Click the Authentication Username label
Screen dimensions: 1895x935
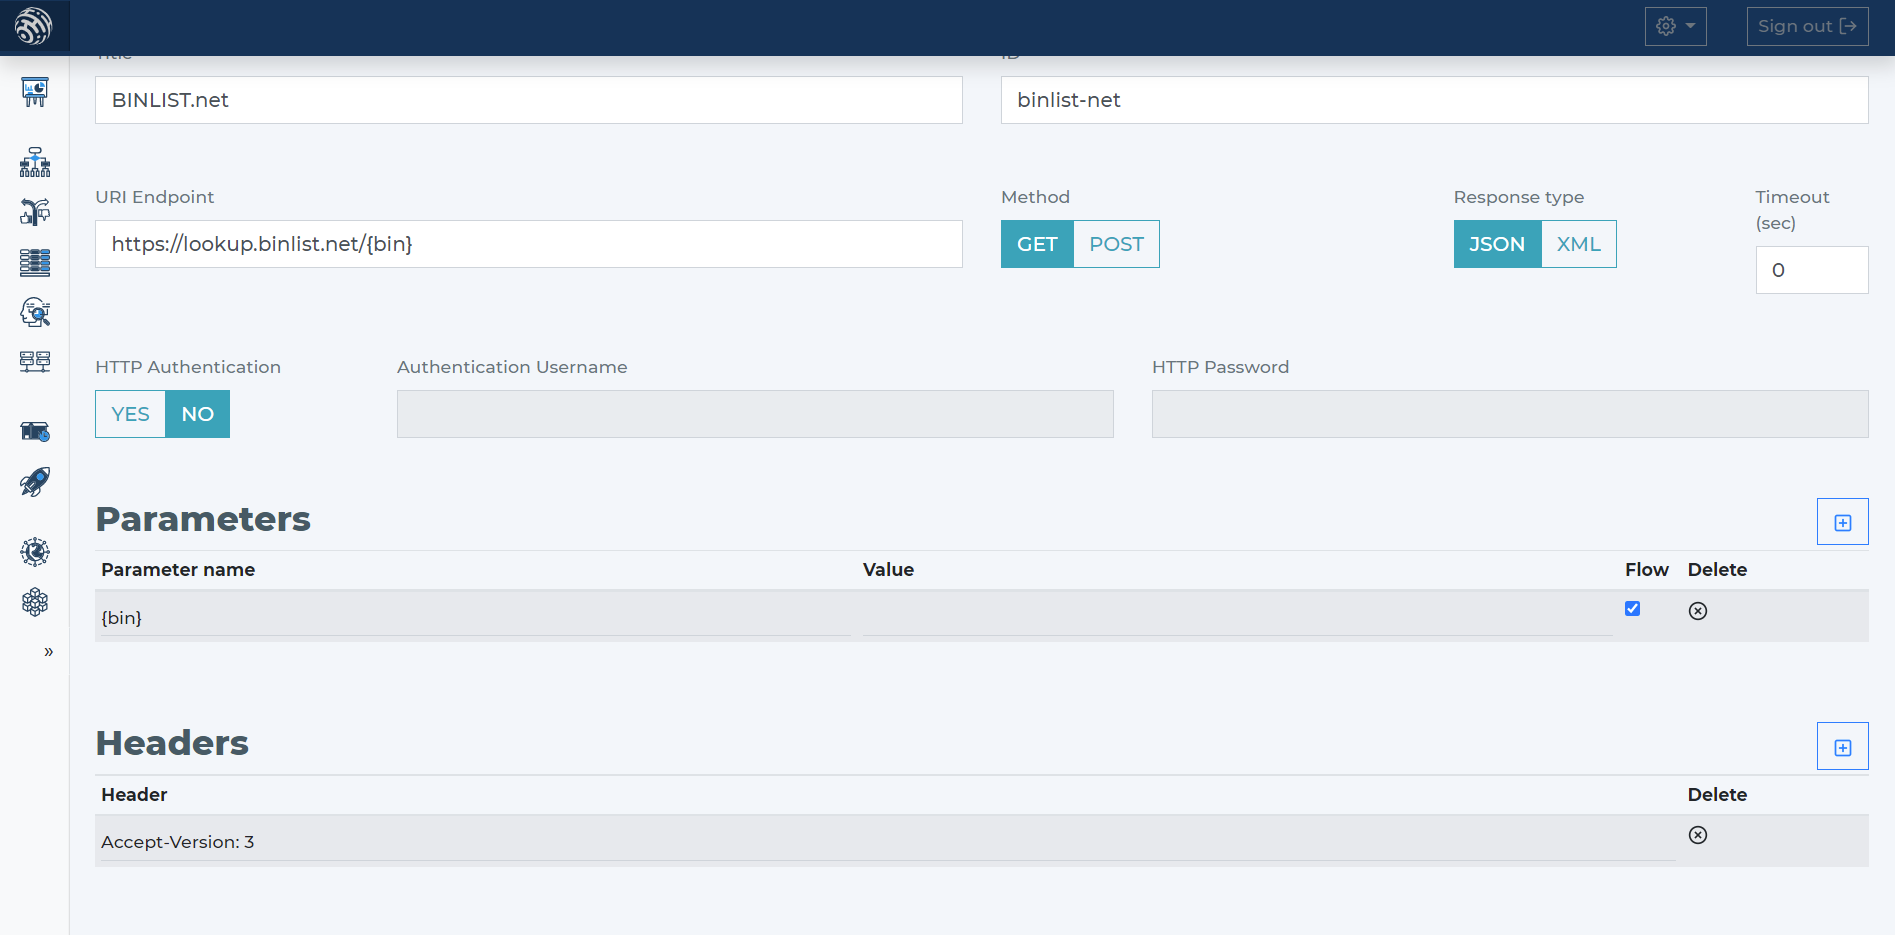tap(512, 367)
